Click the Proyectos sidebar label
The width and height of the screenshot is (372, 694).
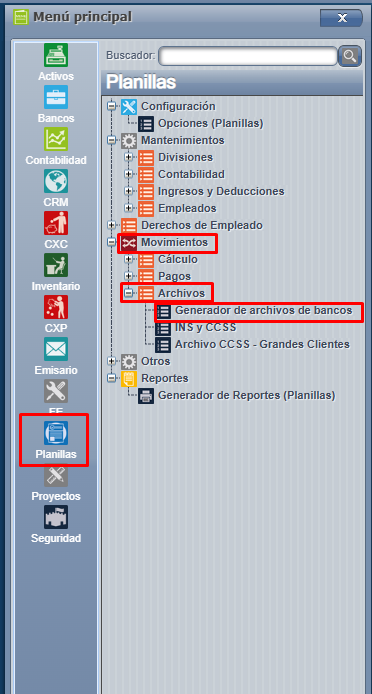[x=56, y=497]
